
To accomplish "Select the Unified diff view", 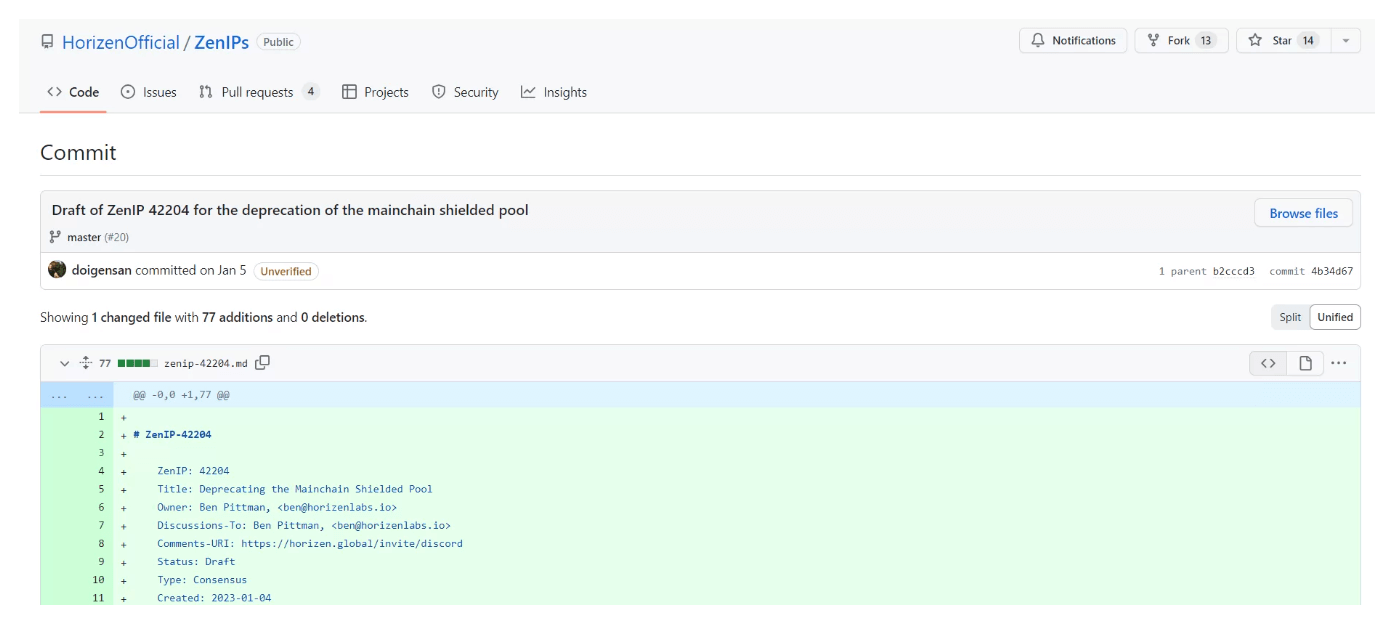I will coord(1335,317).
